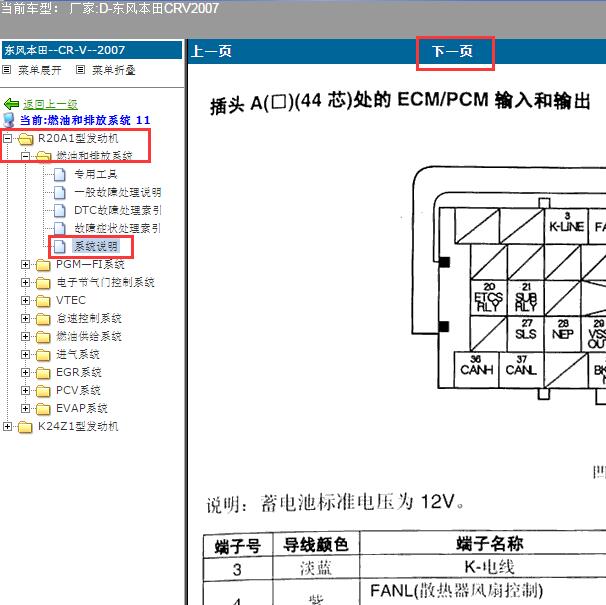
Task: Expand the 怠速控制系统 folder
Action: pyautogui.click(x=26, y=318)
